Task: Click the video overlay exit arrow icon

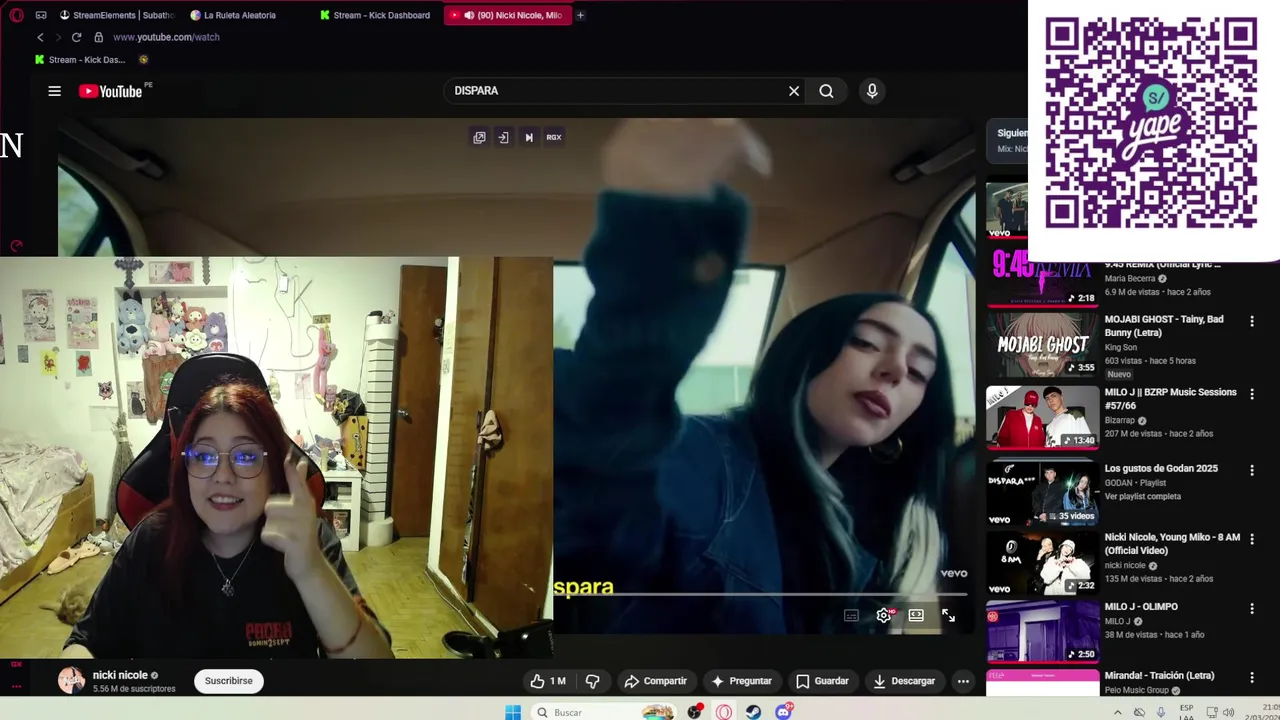Action: point(503,137)
